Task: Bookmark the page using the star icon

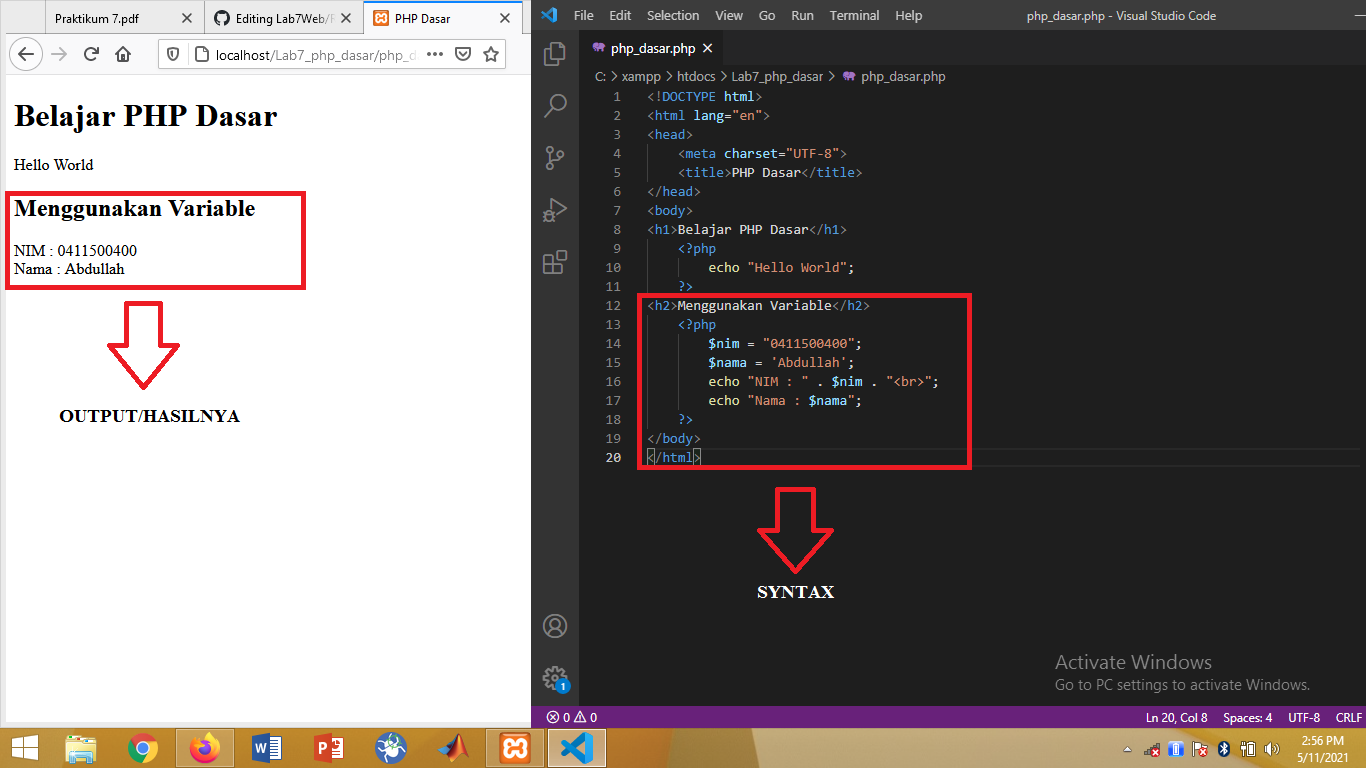Action: pyautogui.click(x=491, y=55)
